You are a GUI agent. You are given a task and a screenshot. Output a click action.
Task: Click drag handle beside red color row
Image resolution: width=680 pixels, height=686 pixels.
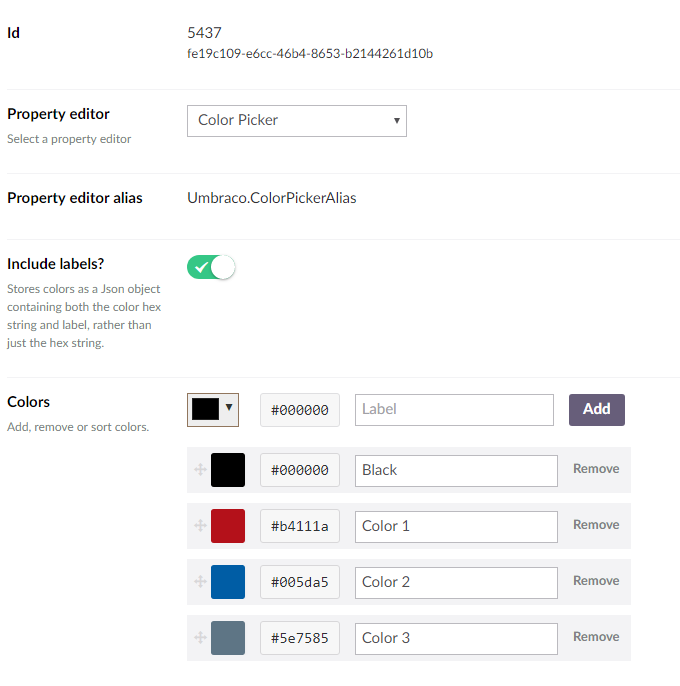(x=200, y=525)
